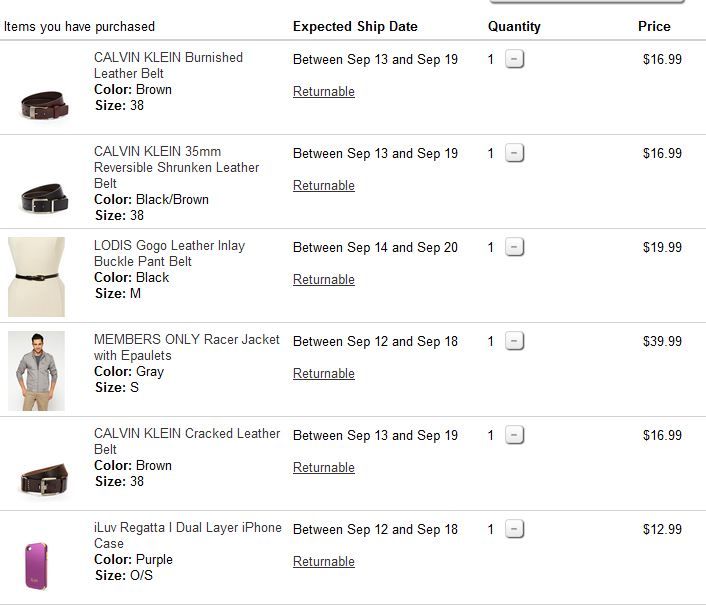706x605 pixels.
Task: Click the MEMBERS ONLY Racer Jacket title
Action: 186,347
